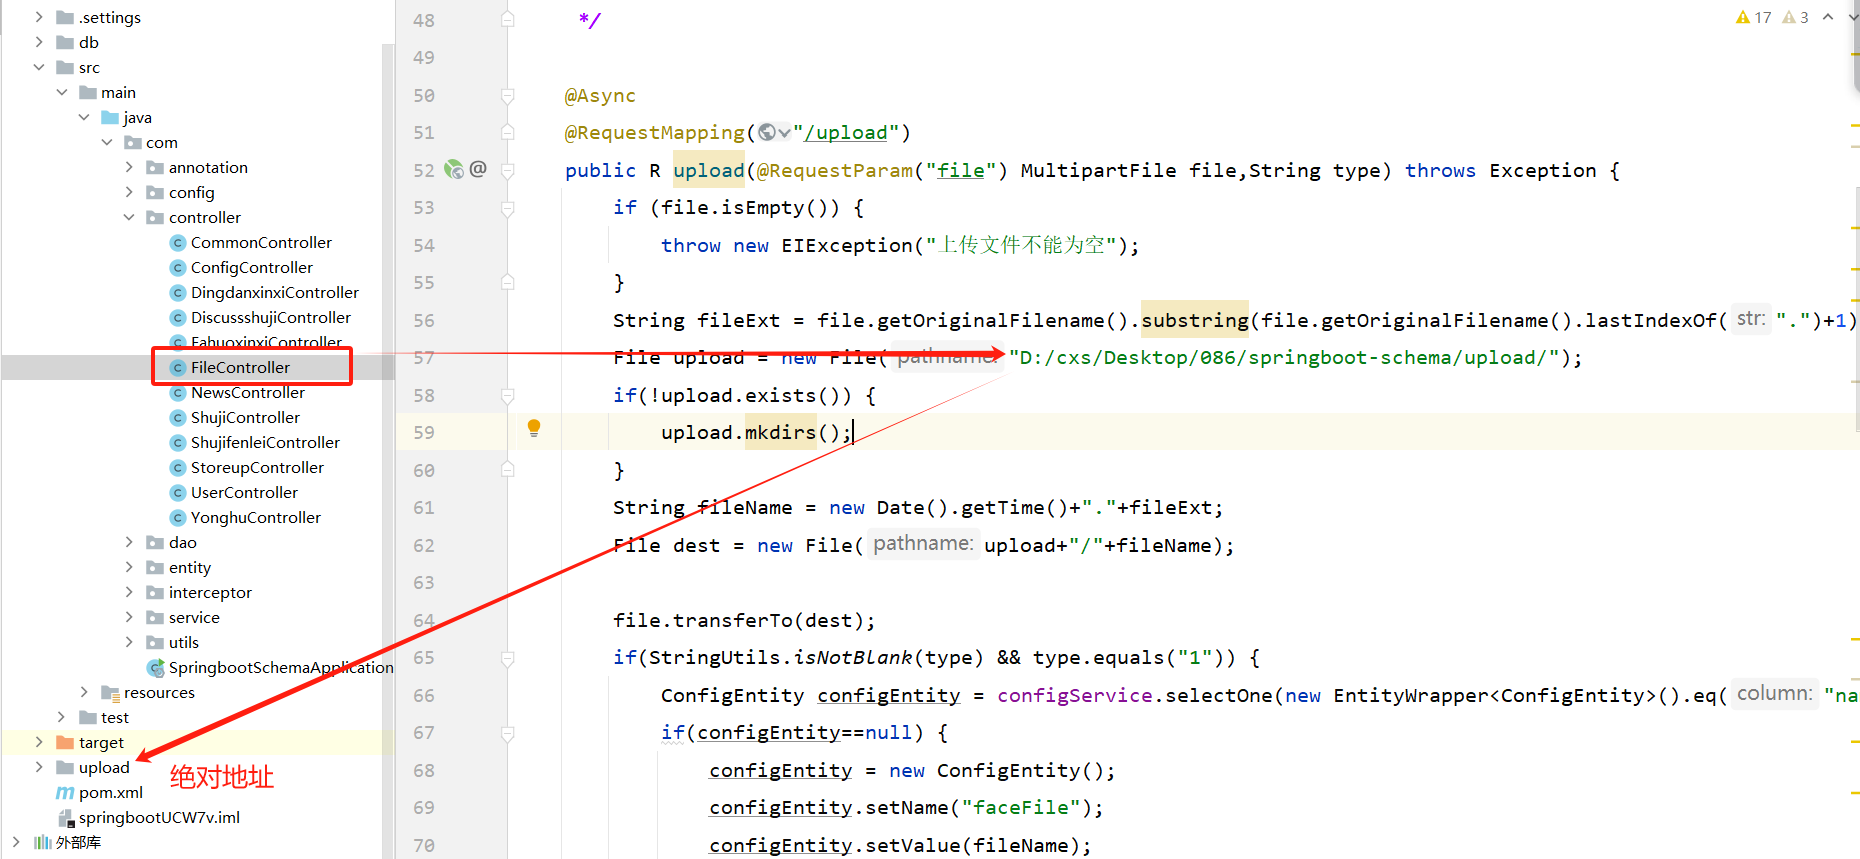This screenshot has height=859, width=1860.
Task: Collapse the com package
Action: coord(107,142)
